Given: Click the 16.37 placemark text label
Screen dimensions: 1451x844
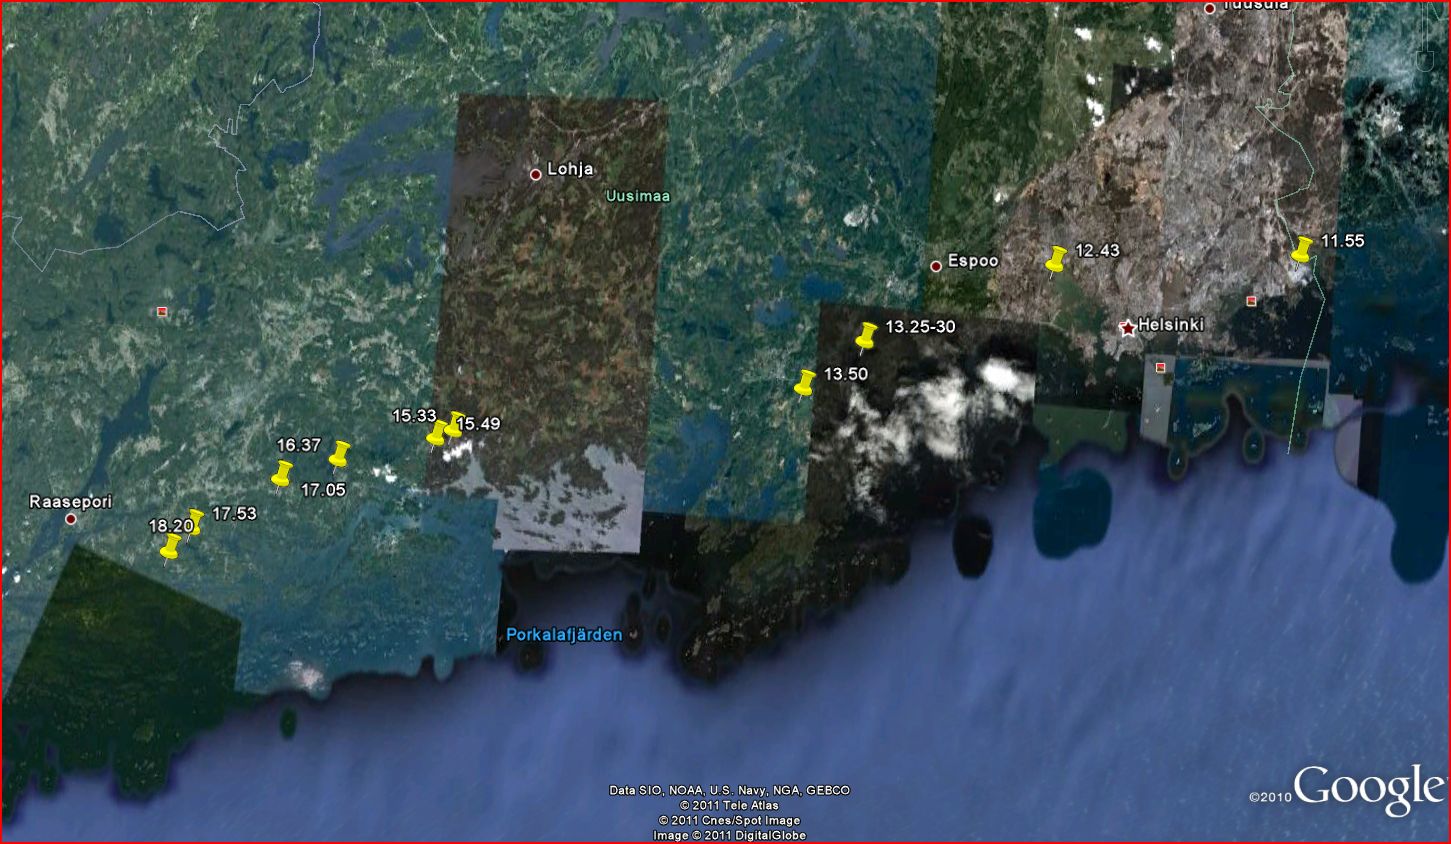Looking at the screenshot, I should (x=298, y=445).
